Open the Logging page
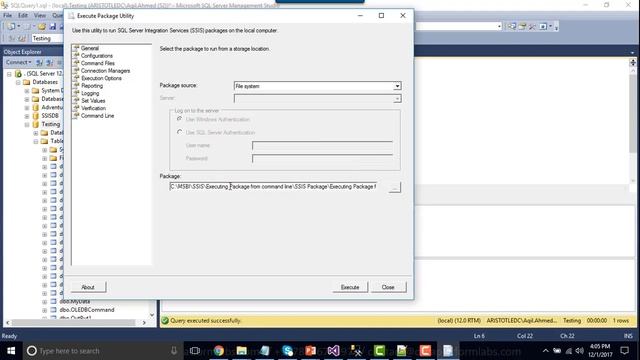This screenshot has height=360, width=640. click(90, 93)
